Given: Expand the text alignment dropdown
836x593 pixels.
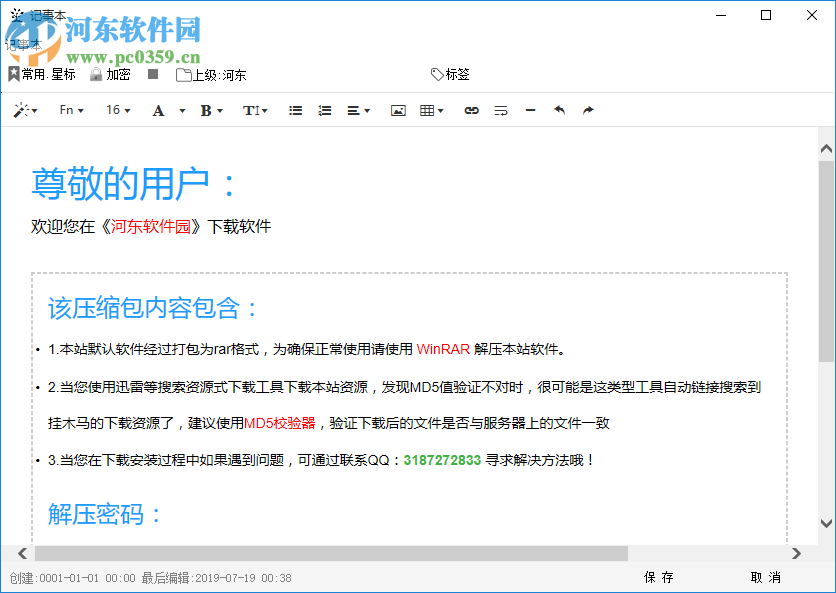Looking at the screenshot, I should [x=356, y=111].
